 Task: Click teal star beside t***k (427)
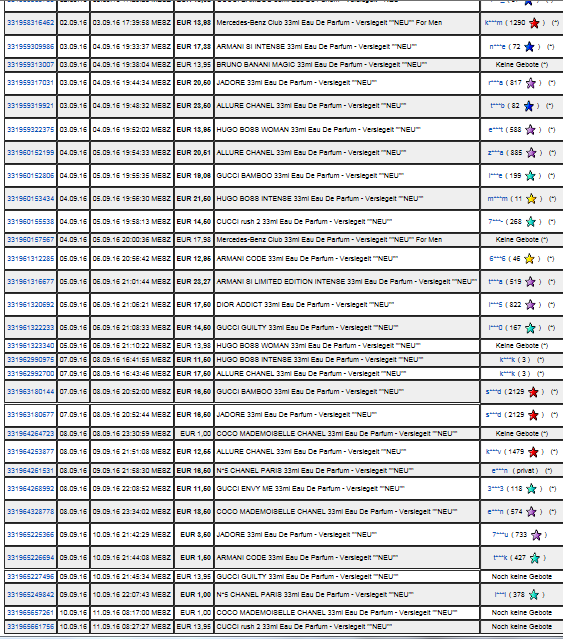click(534, 558)
